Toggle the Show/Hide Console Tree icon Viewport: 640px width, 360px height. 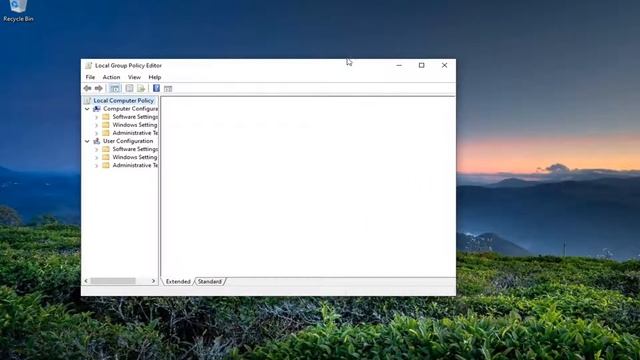tap(115, 88)
